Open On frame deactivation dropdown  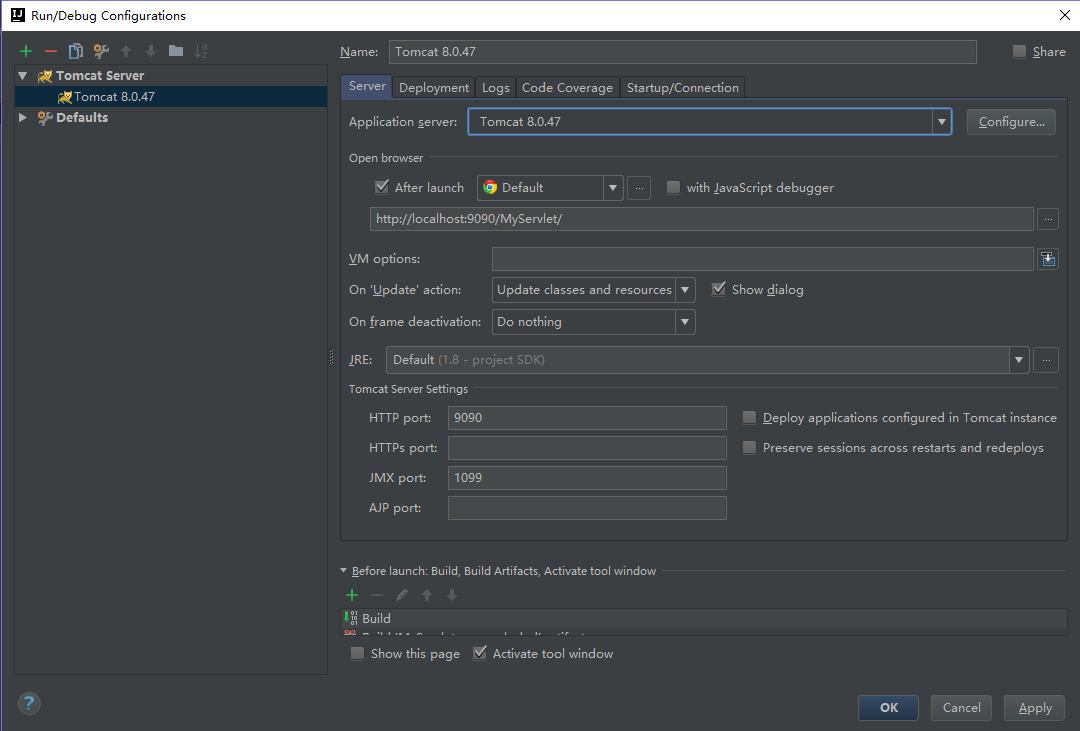point(685,322)
